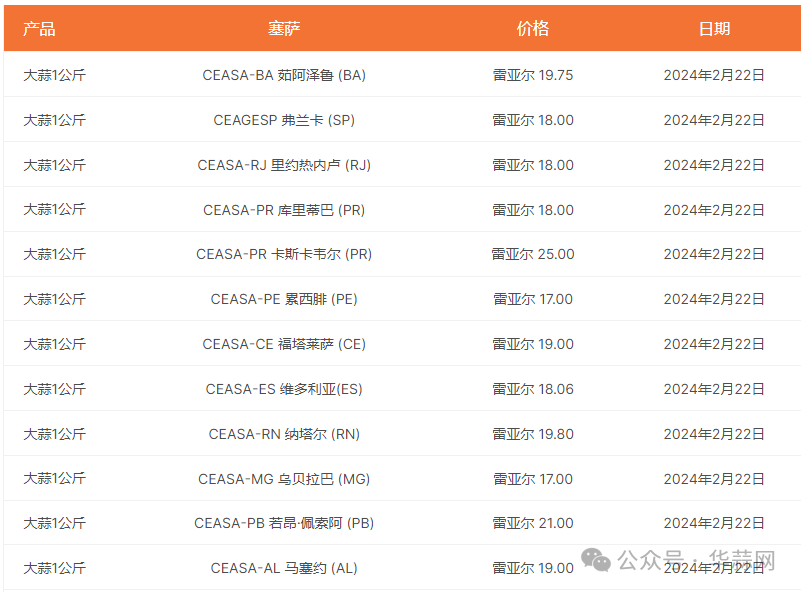Select the CEASA-PR 卡斯卡韦尔 (PR) market cell

tap(284, 254)
